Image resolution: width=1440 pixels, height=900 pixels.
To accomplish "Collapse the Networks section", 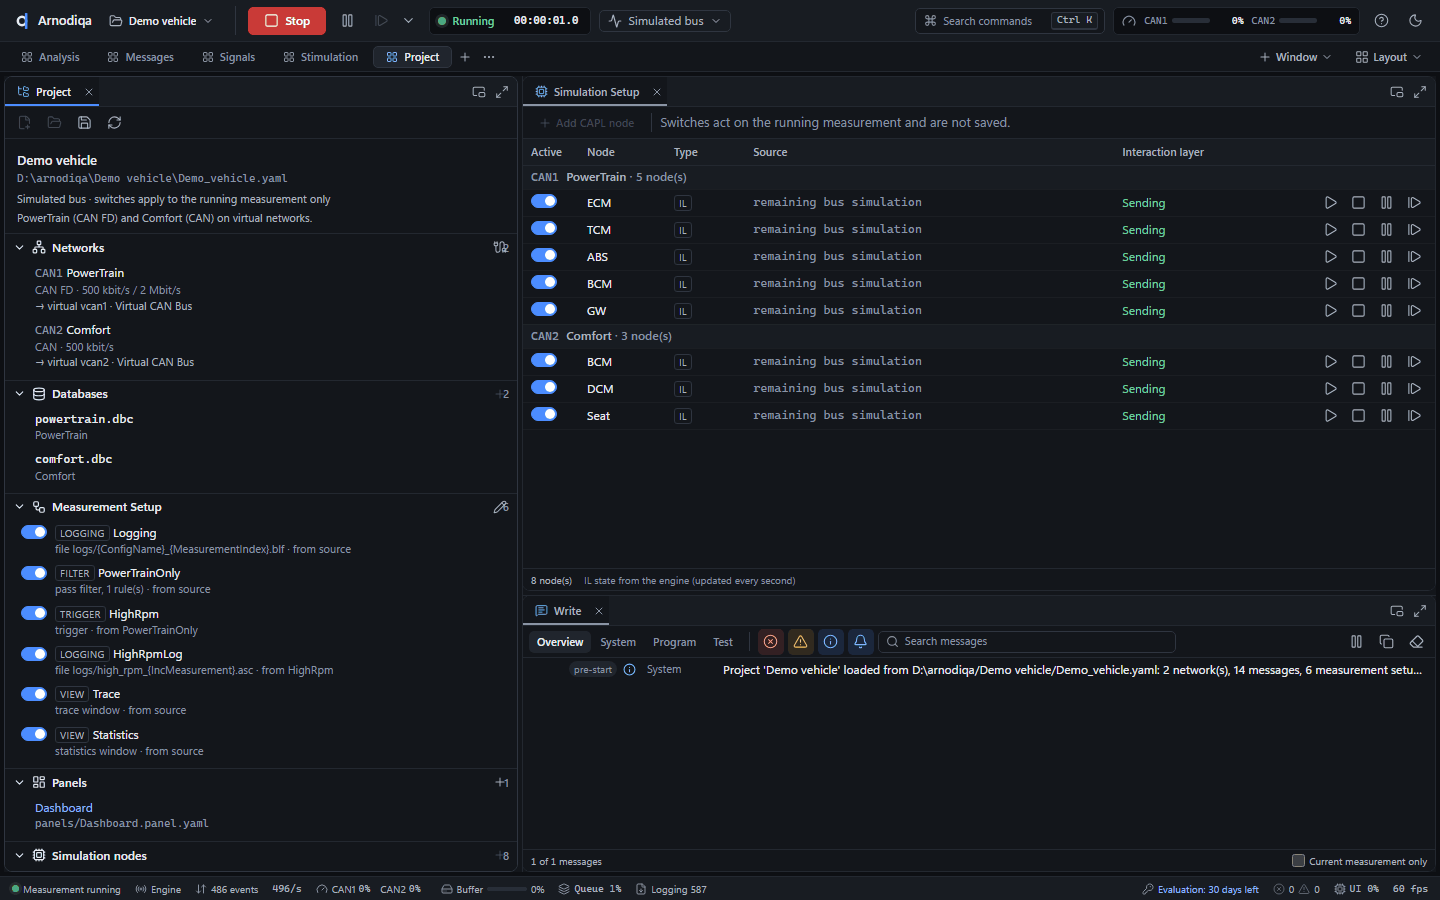I will click(x=20, y=248).
